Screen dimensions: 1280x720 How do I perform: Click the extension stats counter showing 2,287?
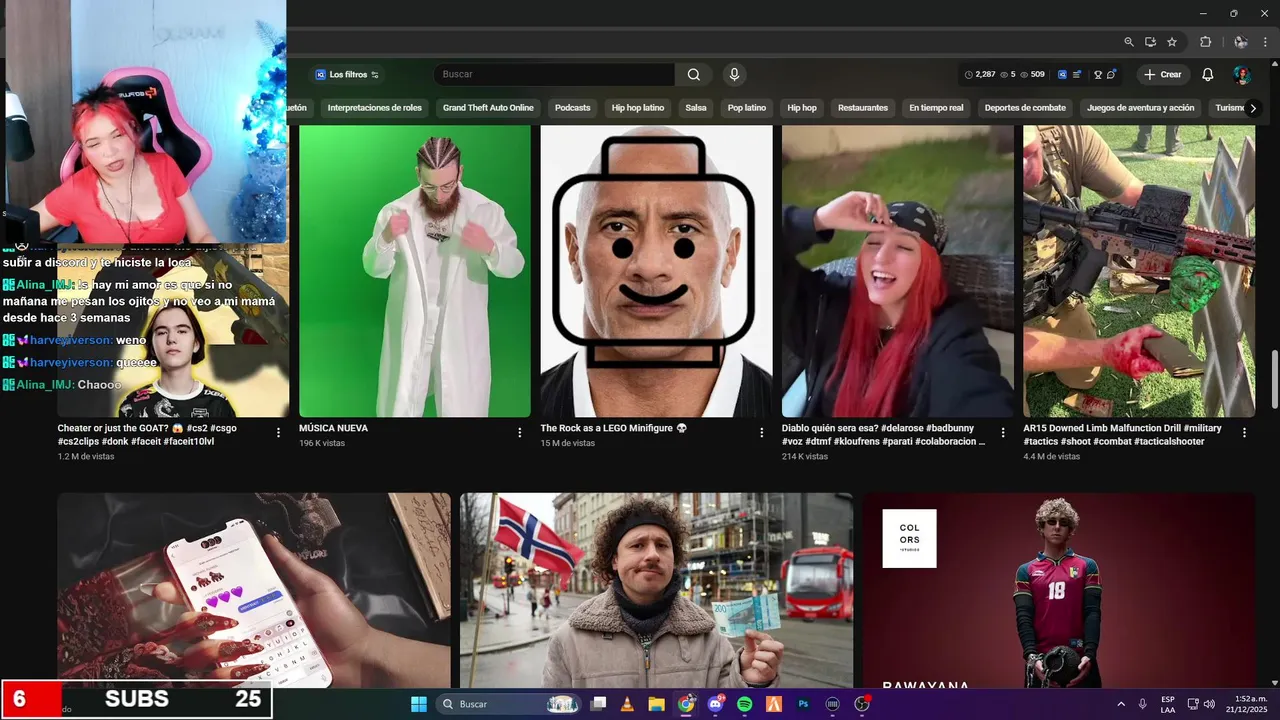pos(1004,75)
